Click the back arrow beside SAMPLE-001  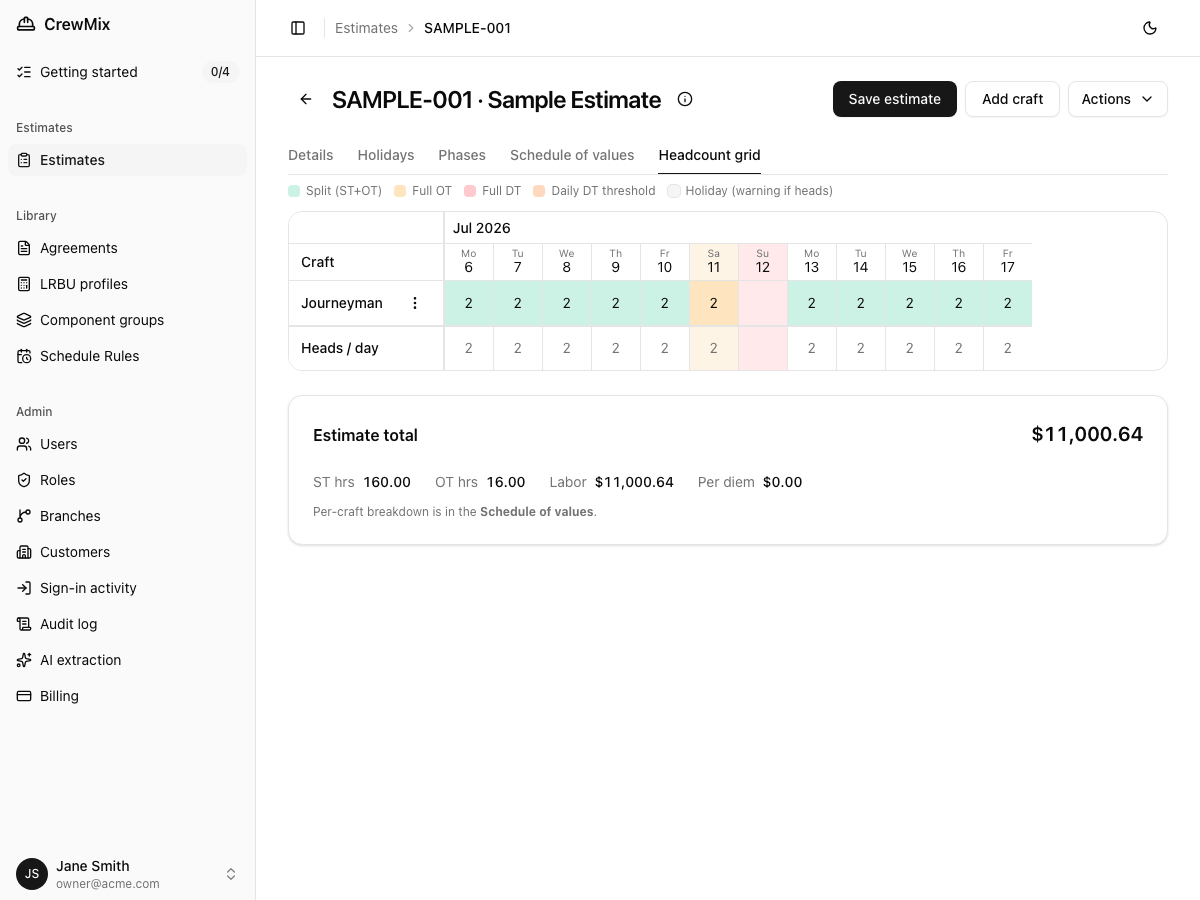coord(306,99)
